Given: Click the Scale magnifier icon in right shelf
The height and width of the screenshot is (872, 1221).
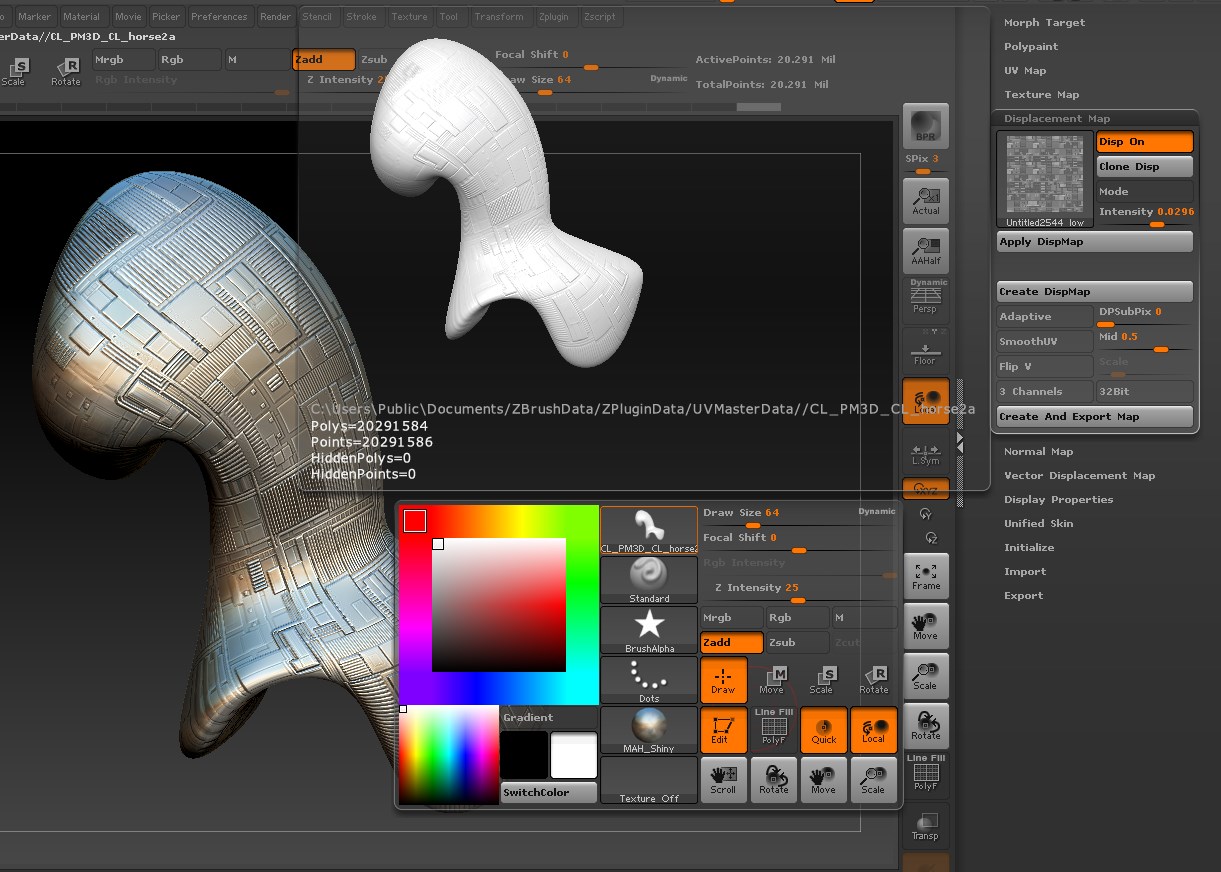Looking at the screenshot, I should click(x=925, y=676).
